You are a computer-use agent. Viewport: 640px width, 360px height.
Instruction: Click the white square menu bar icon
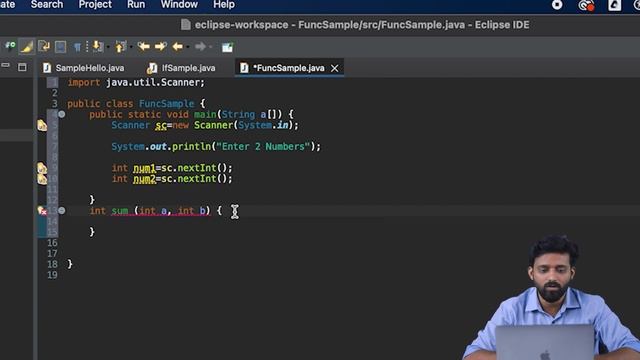[x=614, y=5]
